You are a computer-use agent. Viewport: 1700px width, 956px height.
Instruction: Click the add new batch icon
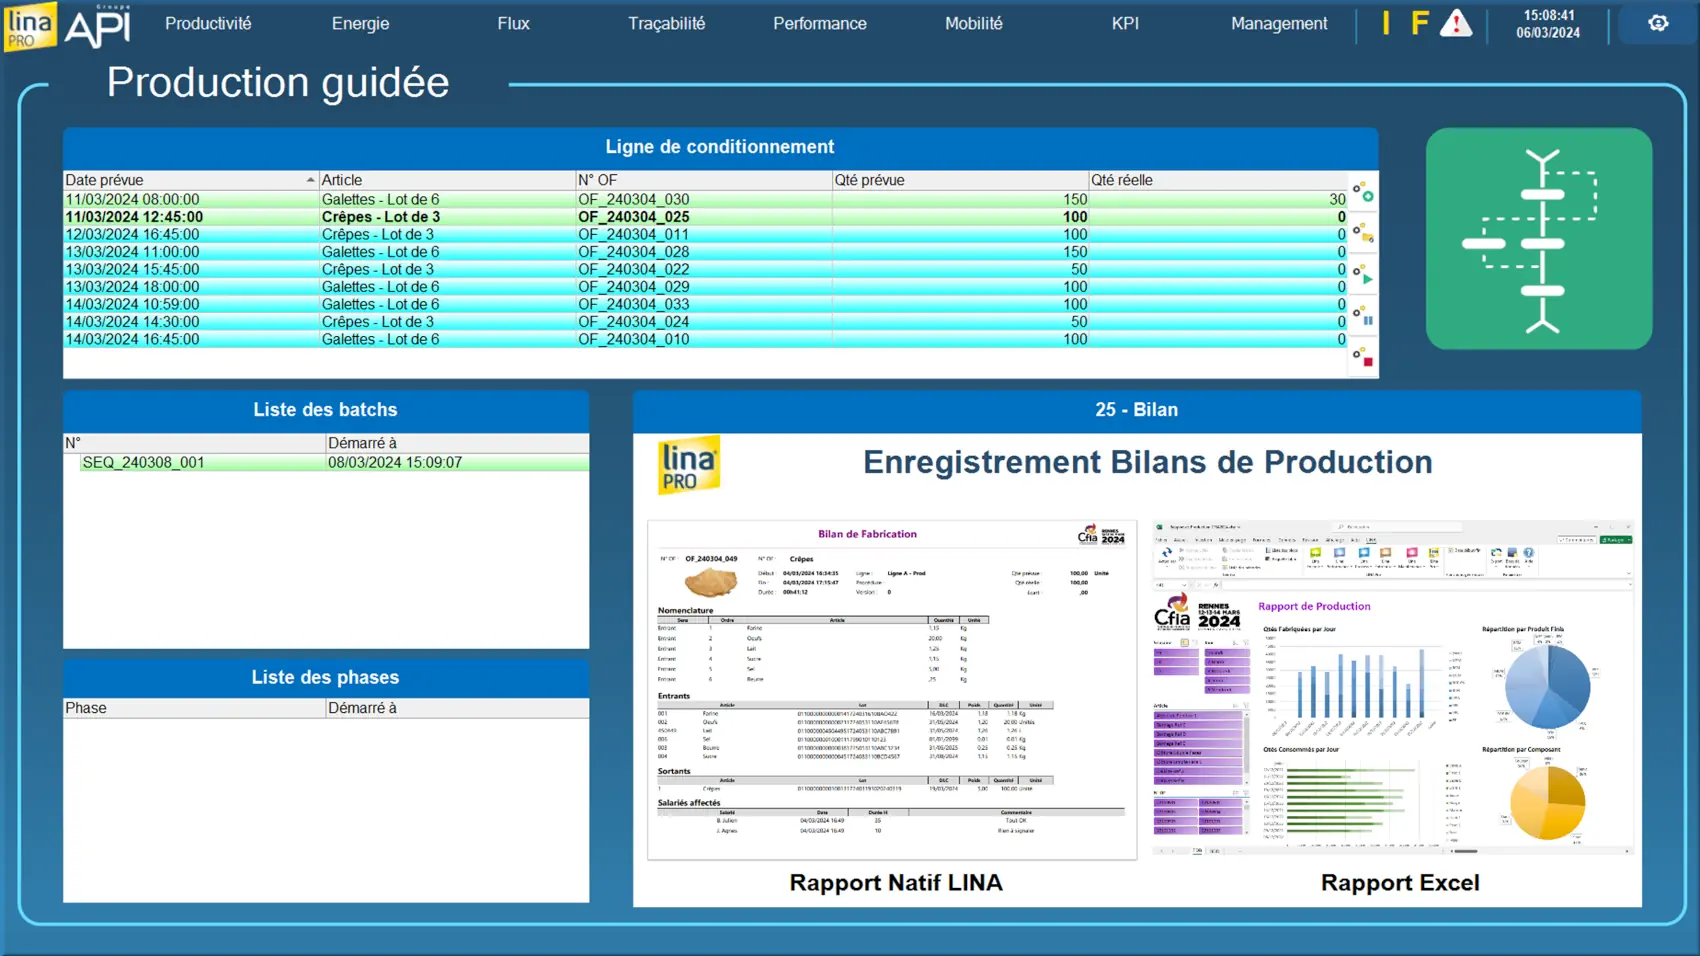pyautogui.click(x=1363, y=192)
